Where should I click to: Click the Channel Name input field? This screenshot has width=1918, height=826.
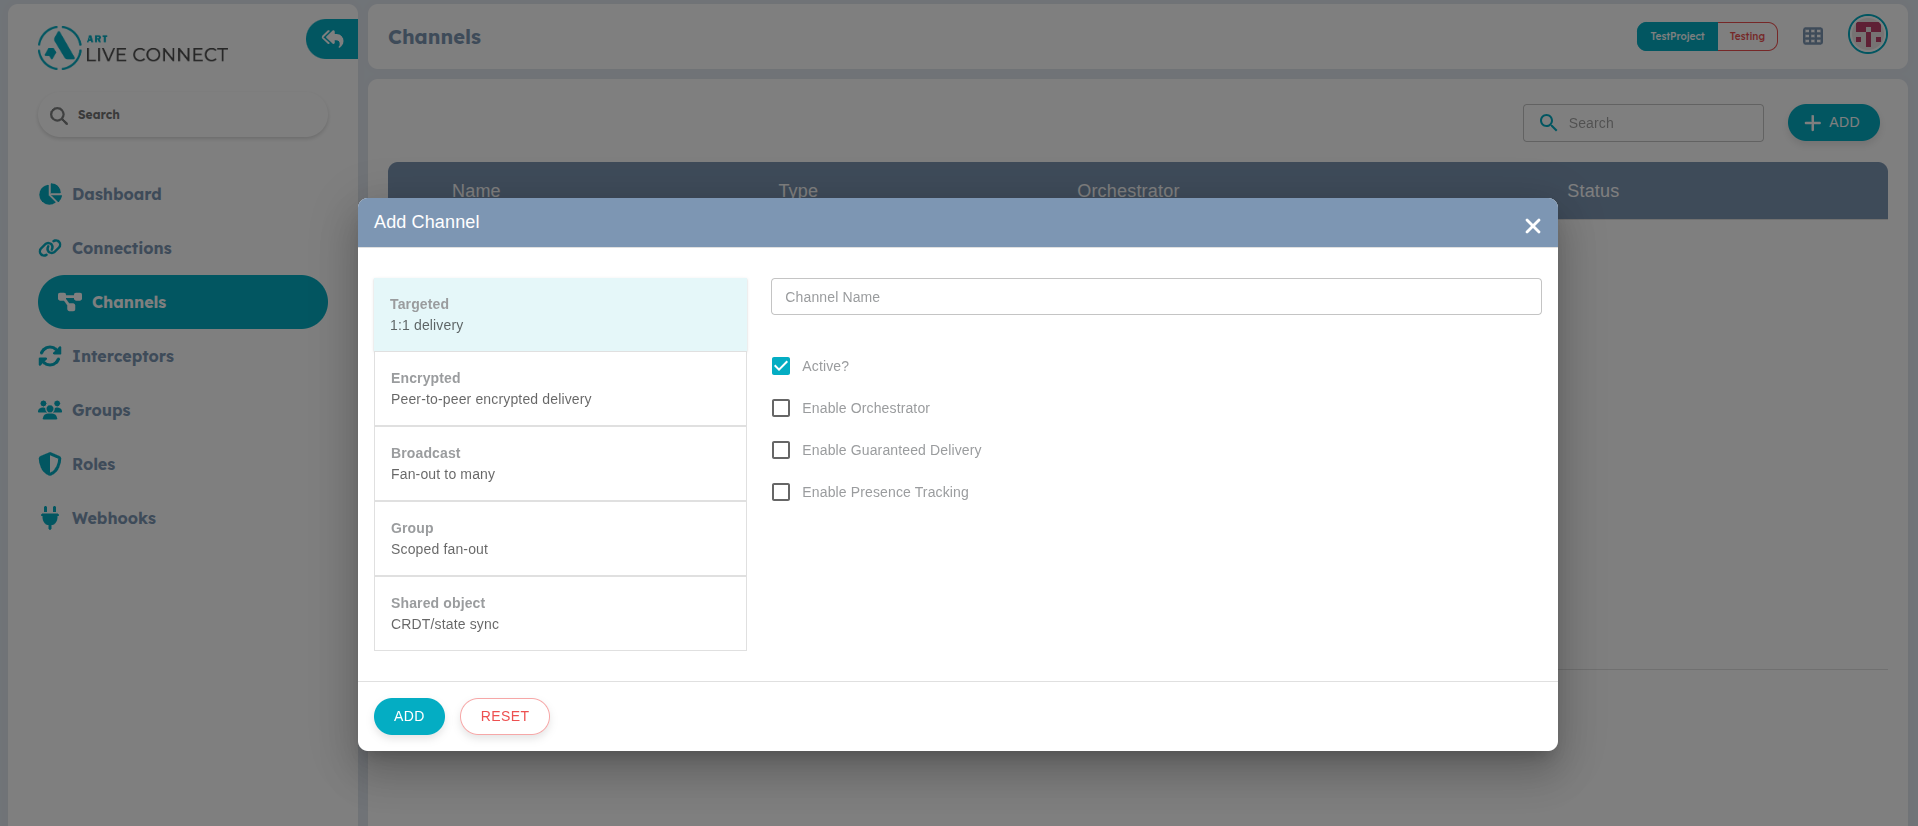pyautogui.click(x=1155, y=297)
